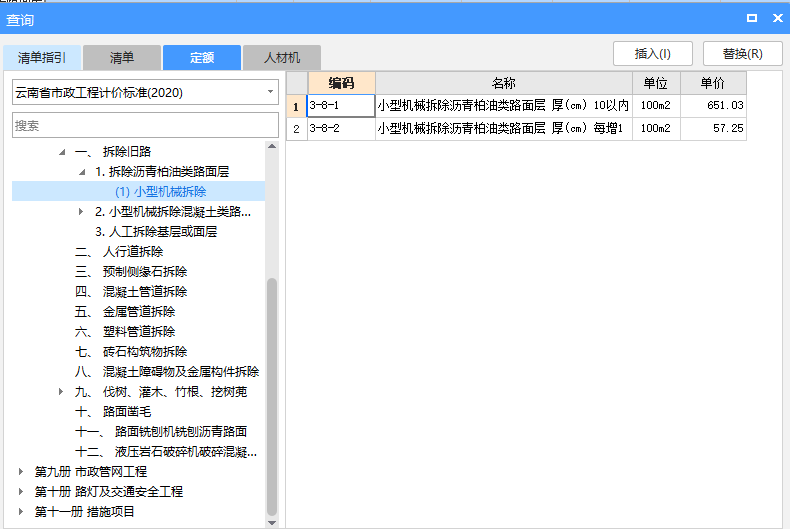Click the 名称 column header
790x529 pixels.
[x=504, y=83]
